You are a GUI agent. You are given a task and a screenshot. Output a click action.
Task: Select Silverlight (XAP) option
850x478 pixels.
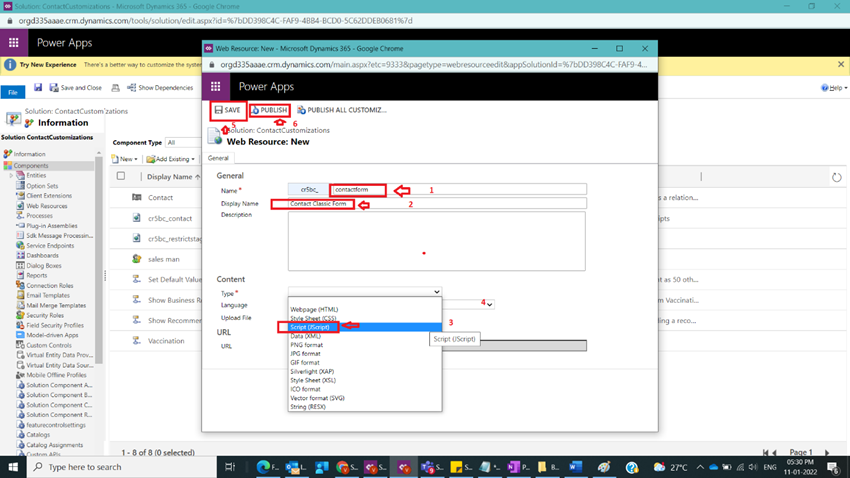(x=312, y=372)
